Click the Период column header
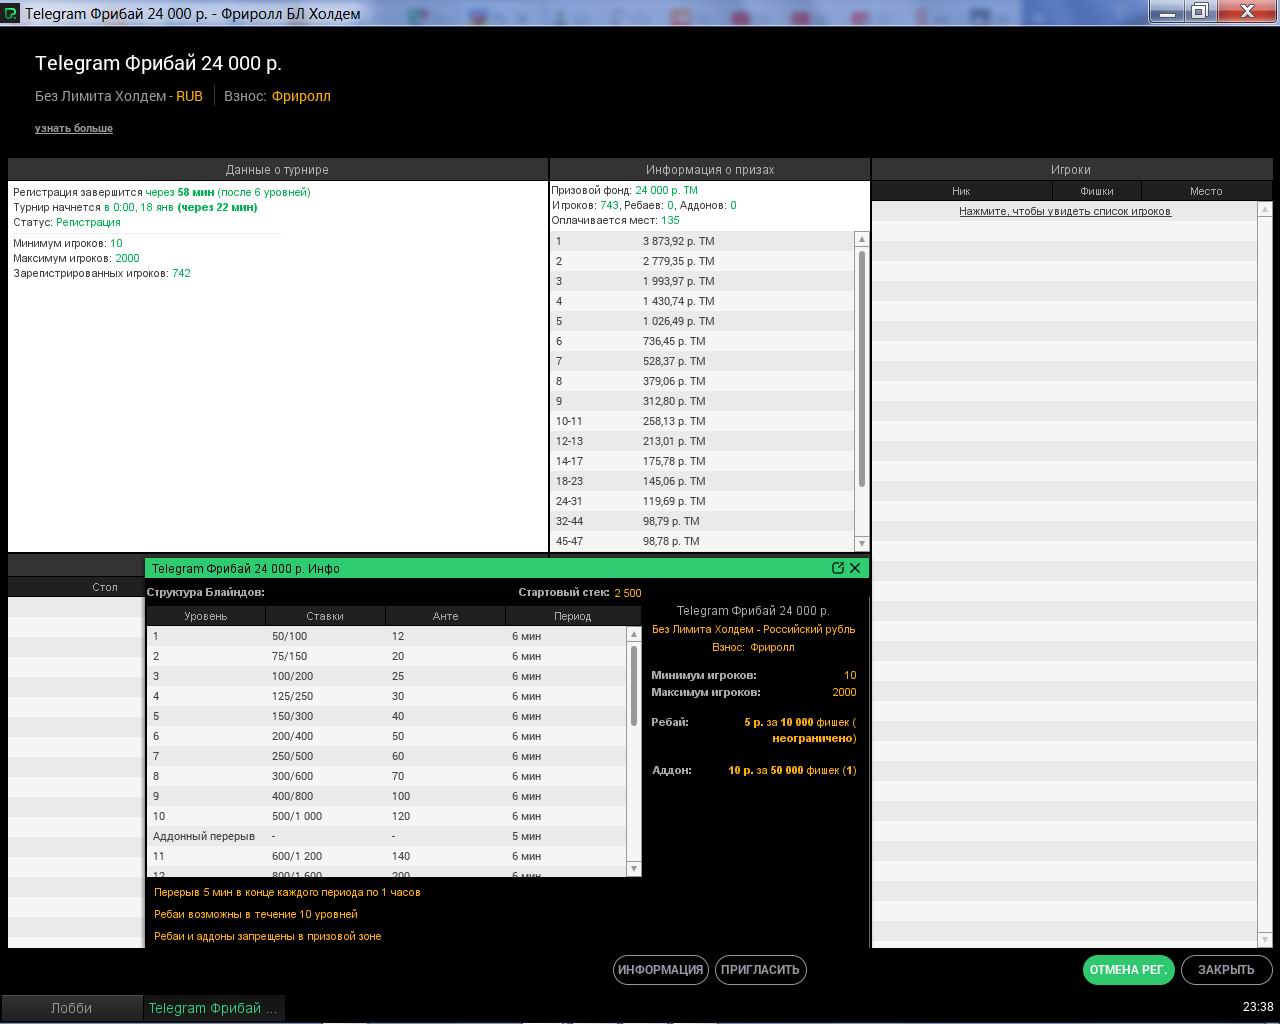This screenshot has width=1280, height=1024. click(572, 616)
